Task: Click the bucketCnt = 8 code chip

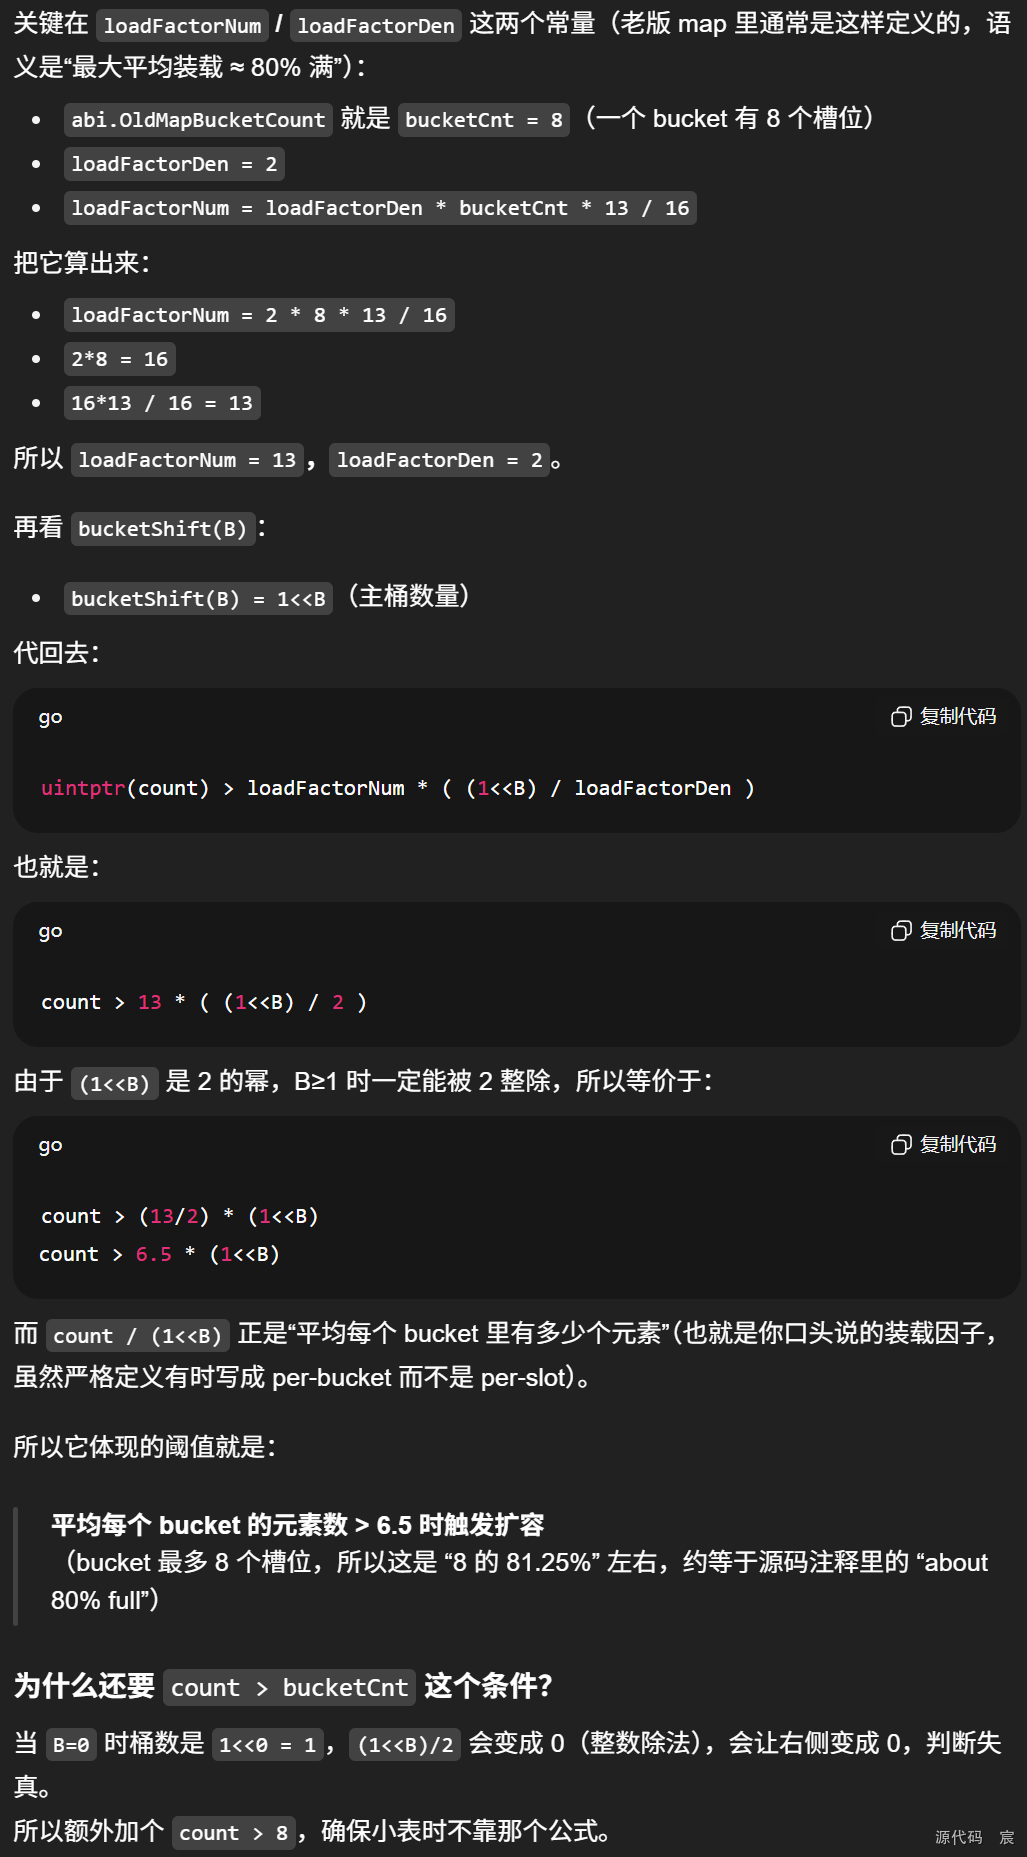Action: coord(483,119)
